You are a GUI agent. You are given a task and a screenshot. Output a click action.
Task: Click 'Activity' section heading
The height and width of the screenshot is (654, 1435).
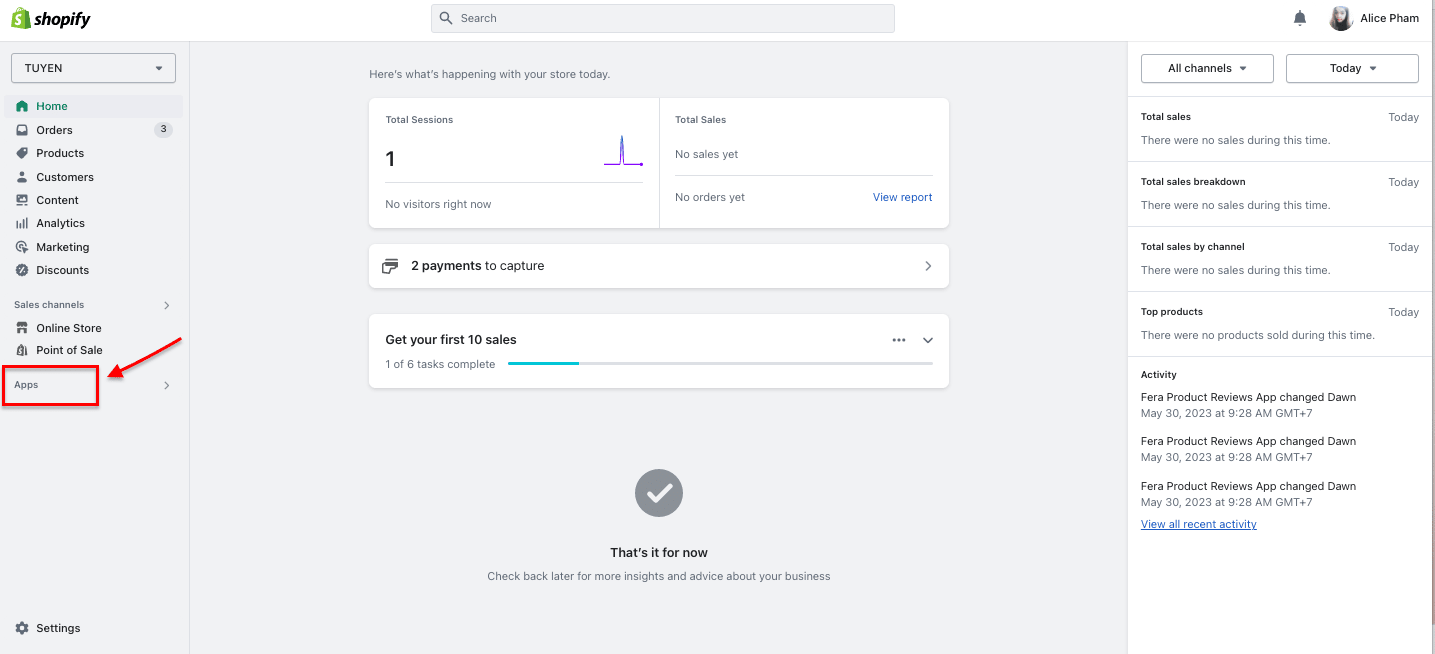point(1159,375)
